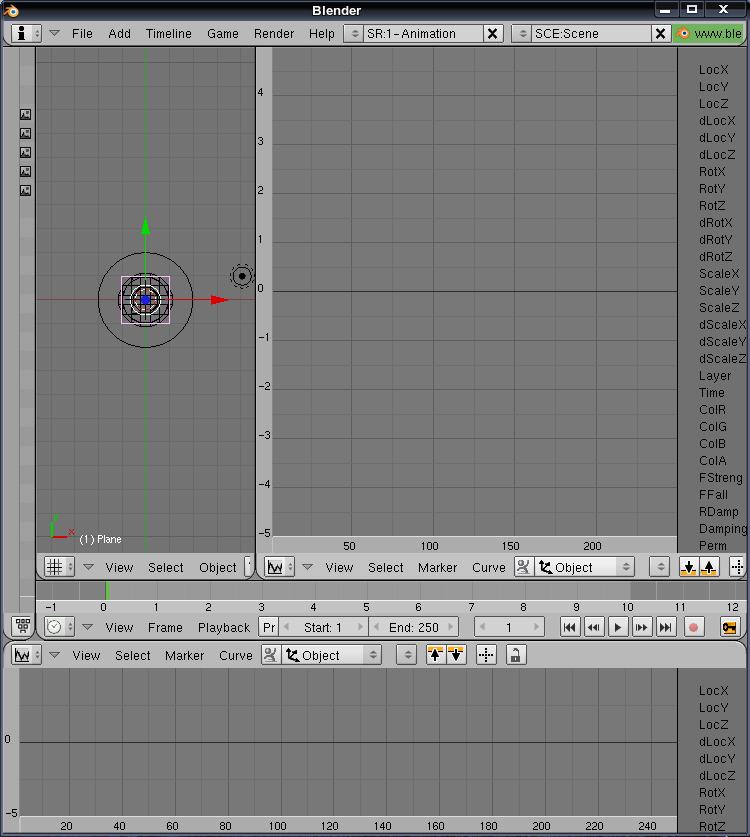Viewport: 750px width, 837px height.
Task: Paste curves with up-arrow icon, upper IPO
Action: (x=709, y=567)
